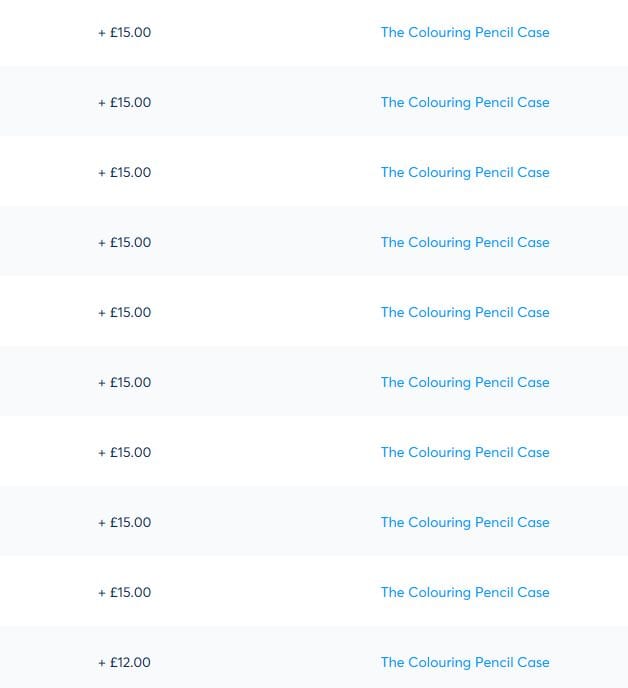628x688 pixels.
Task: Click the + £12.00 amount
Action: [125, 662]
